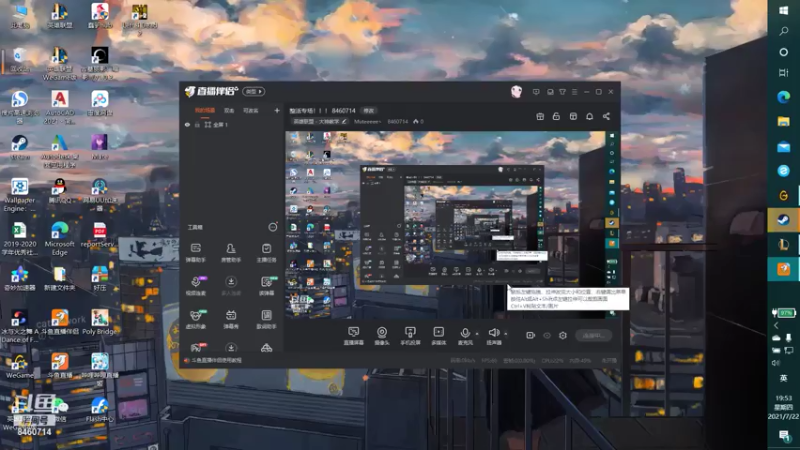Open the taskbar clock showing 19:53

pyautogui.click(x=784, y=407)
